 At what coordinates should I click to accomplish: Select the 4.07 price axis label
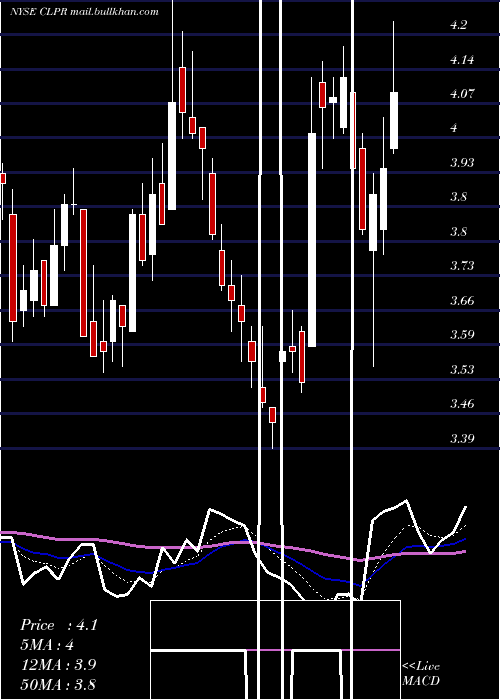[462, 94]
